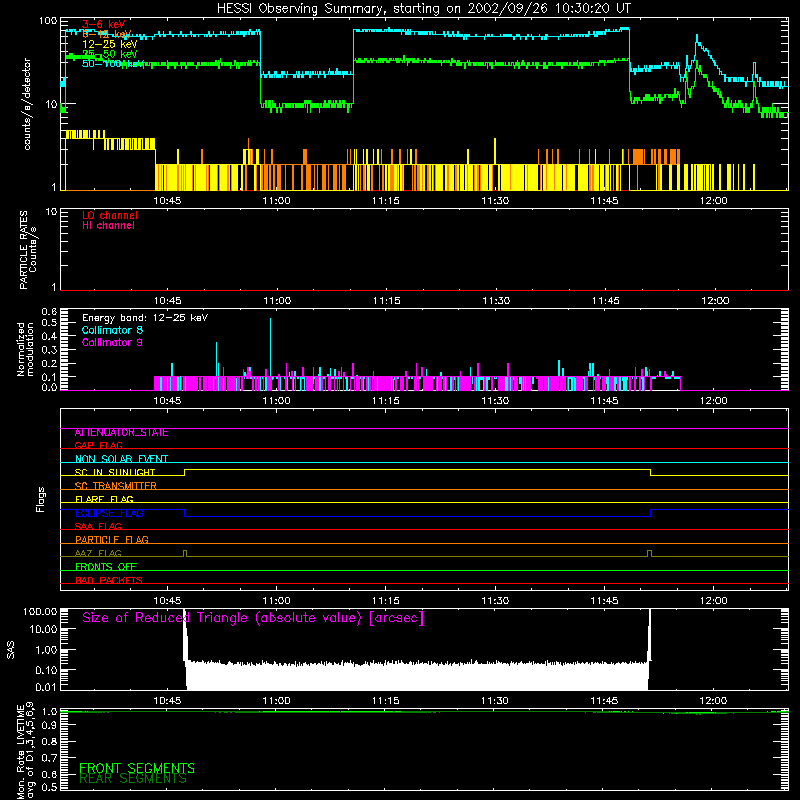This screenshot has height=800, width=800.
Task: Click the cyan flare peak before 12:00
Action: [697, 39]
